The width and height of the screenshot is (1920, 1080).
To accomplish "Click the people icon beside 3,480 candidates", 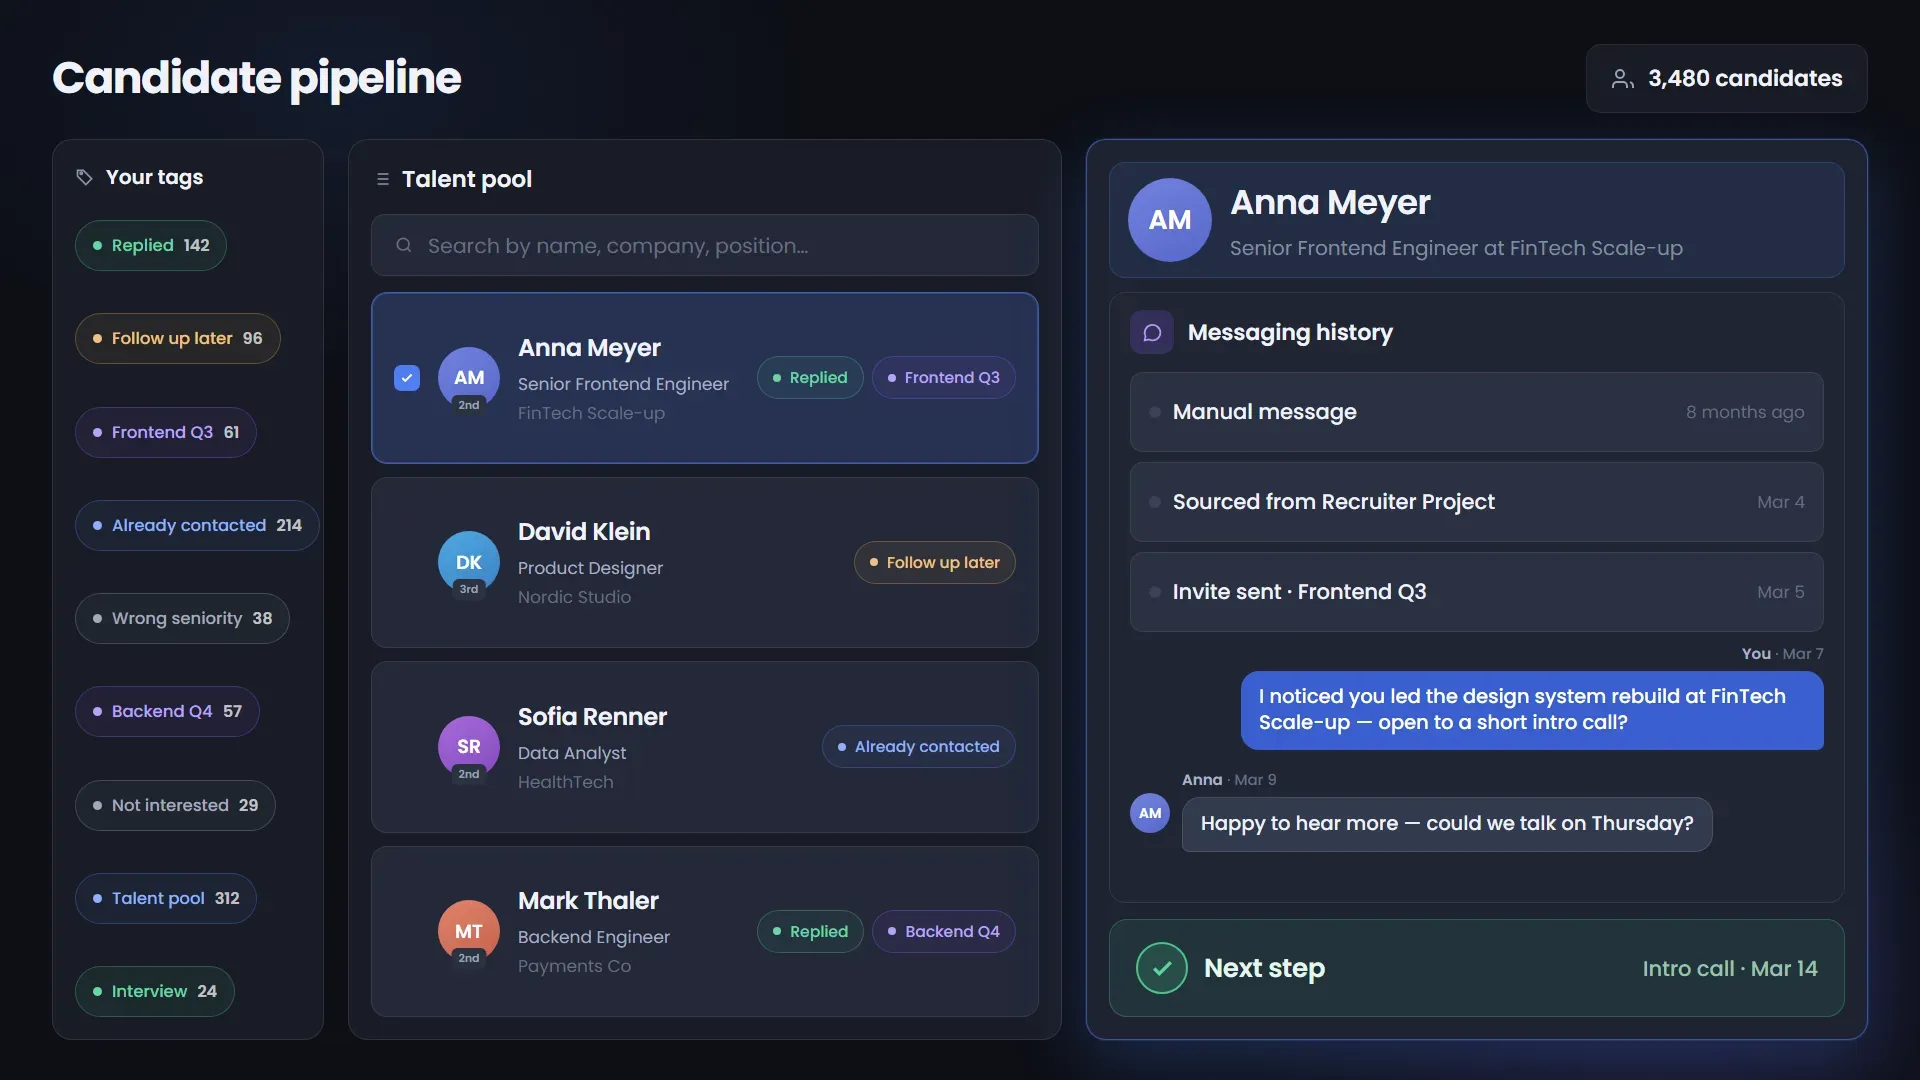I will (1622, 78).
